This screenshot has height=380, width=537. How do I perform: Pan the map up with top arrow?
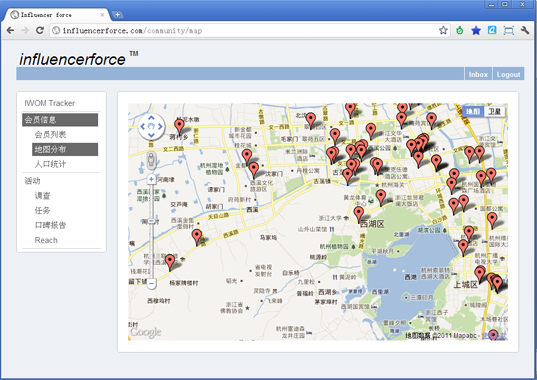[151, 118]
